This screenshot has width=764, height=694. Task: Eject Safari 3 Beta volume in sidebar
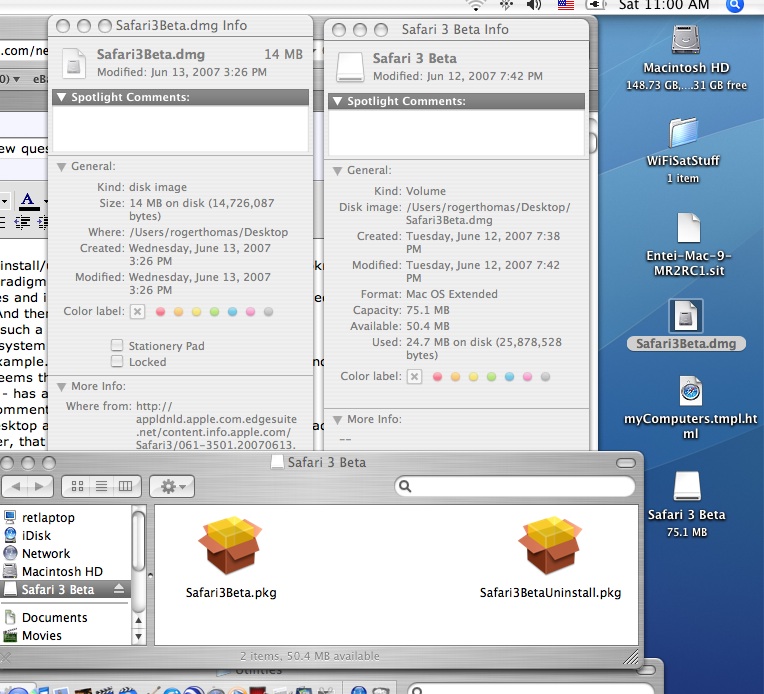(119, 589)
